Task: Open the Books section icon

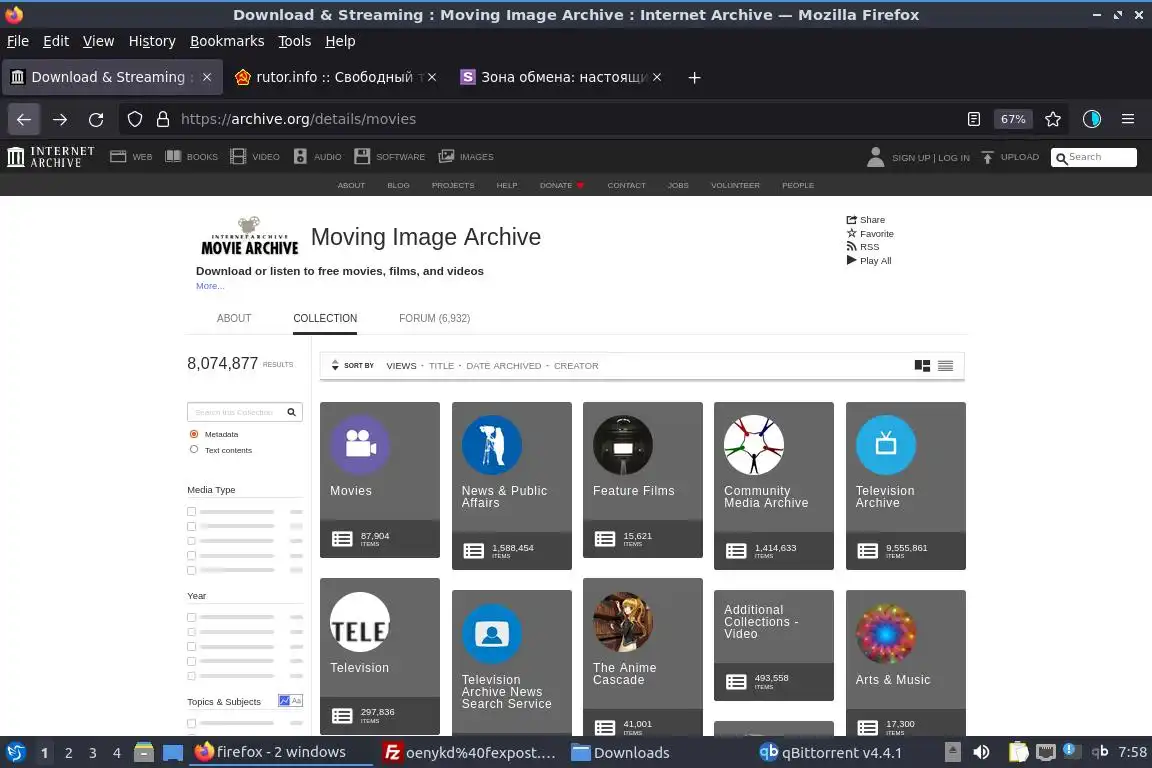Action: [173, 157]
